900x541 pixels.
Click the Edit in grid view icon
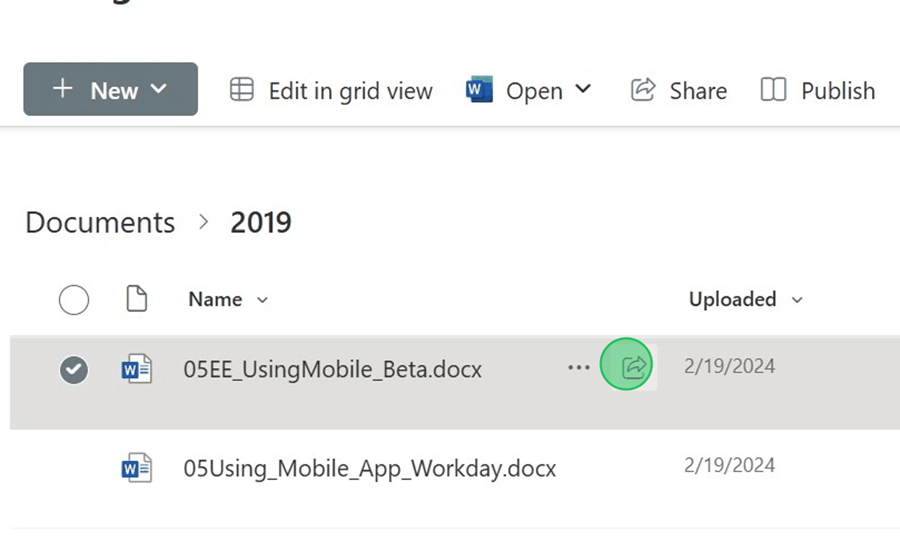tap(242, 90)
